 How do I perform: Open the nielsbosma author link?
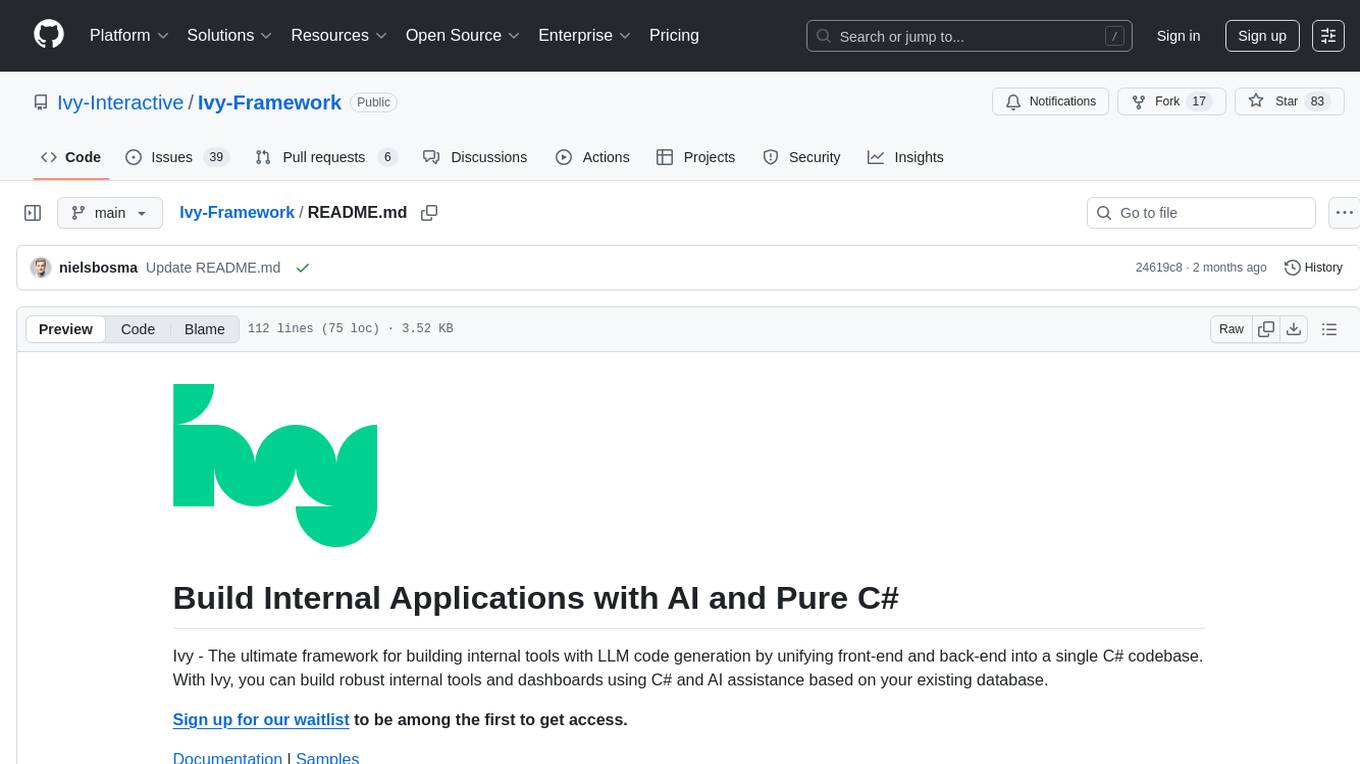pos(98,268)
